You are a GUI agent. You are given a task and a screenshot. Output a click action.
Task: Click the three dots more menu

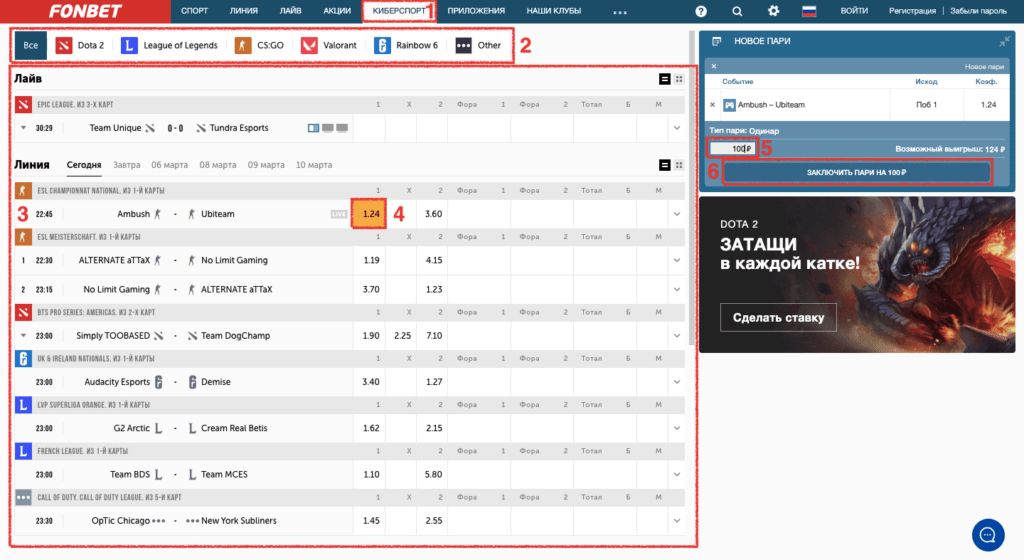click(x=620, y=12)
